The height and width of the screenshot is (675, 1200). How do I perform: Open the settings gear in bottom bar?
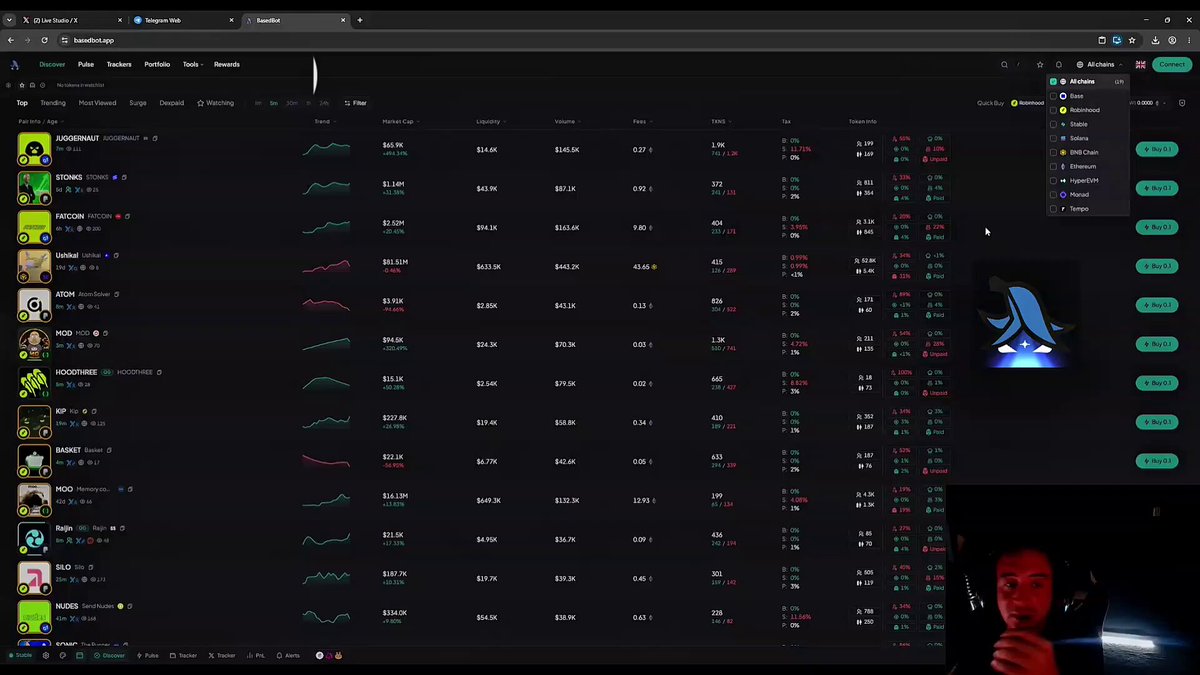tap(45, 655)
